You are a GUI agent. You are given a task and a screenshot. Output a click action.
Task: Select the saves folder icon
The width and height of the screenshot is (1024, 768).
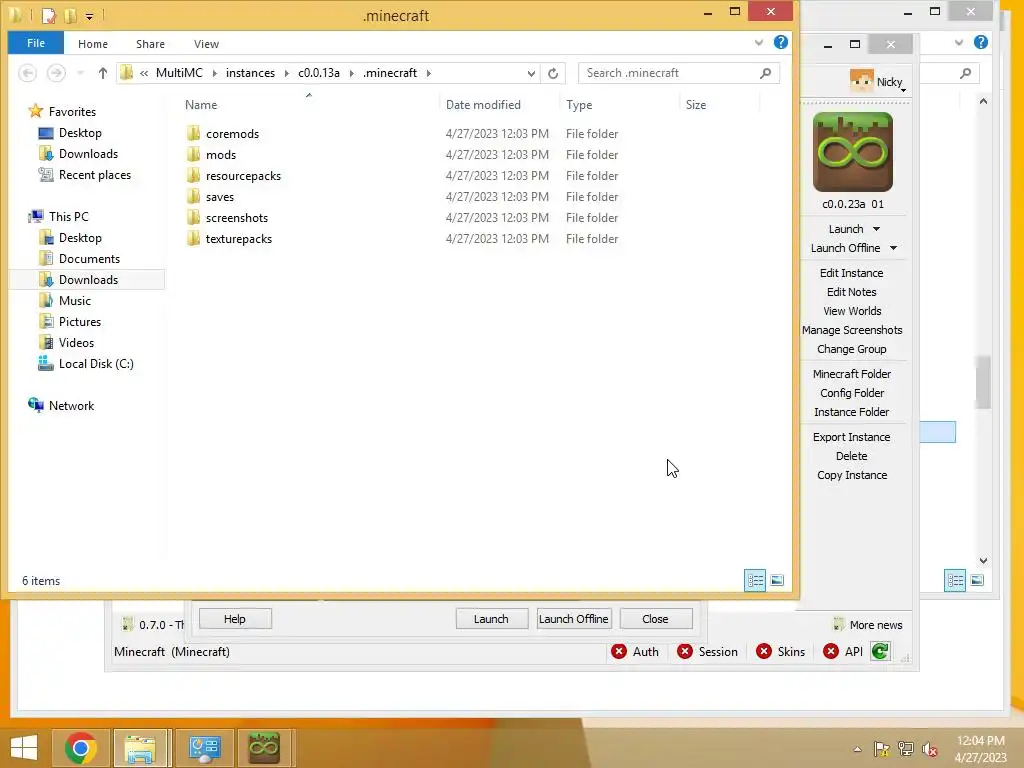click(x=193, y=197)
